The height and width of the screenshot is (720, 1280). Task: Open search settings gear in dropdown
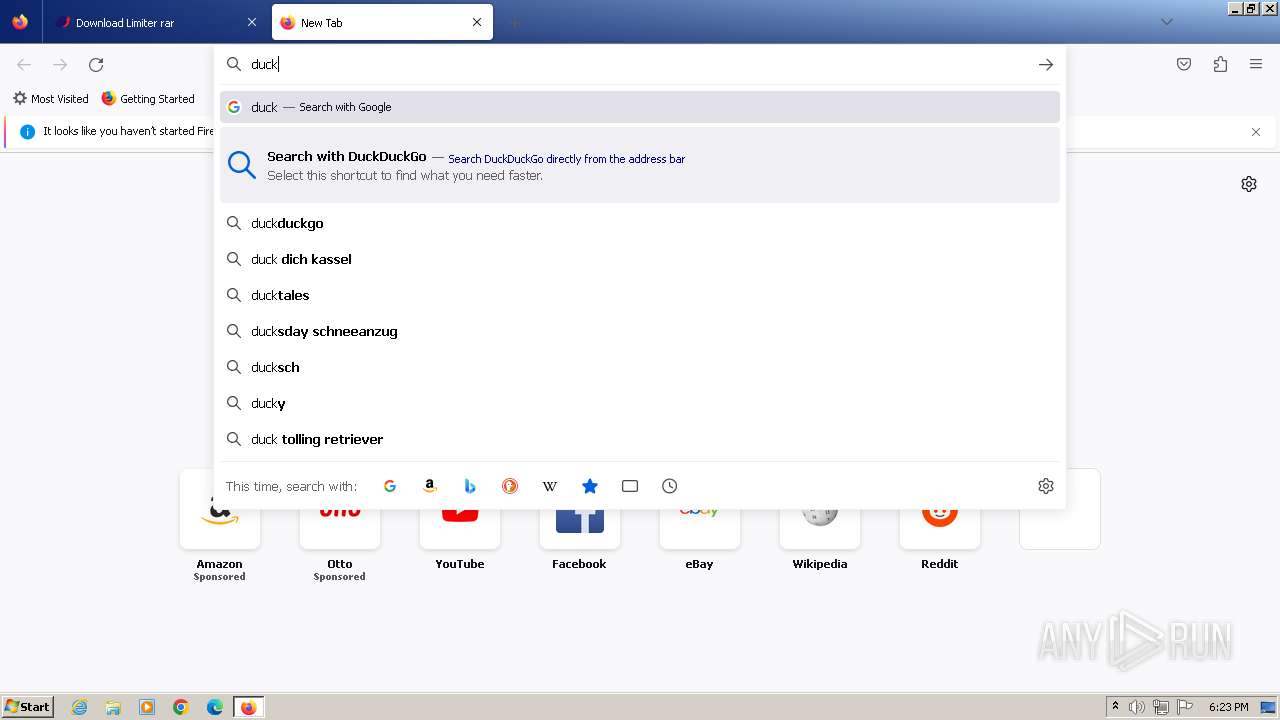click(1046, 486)
